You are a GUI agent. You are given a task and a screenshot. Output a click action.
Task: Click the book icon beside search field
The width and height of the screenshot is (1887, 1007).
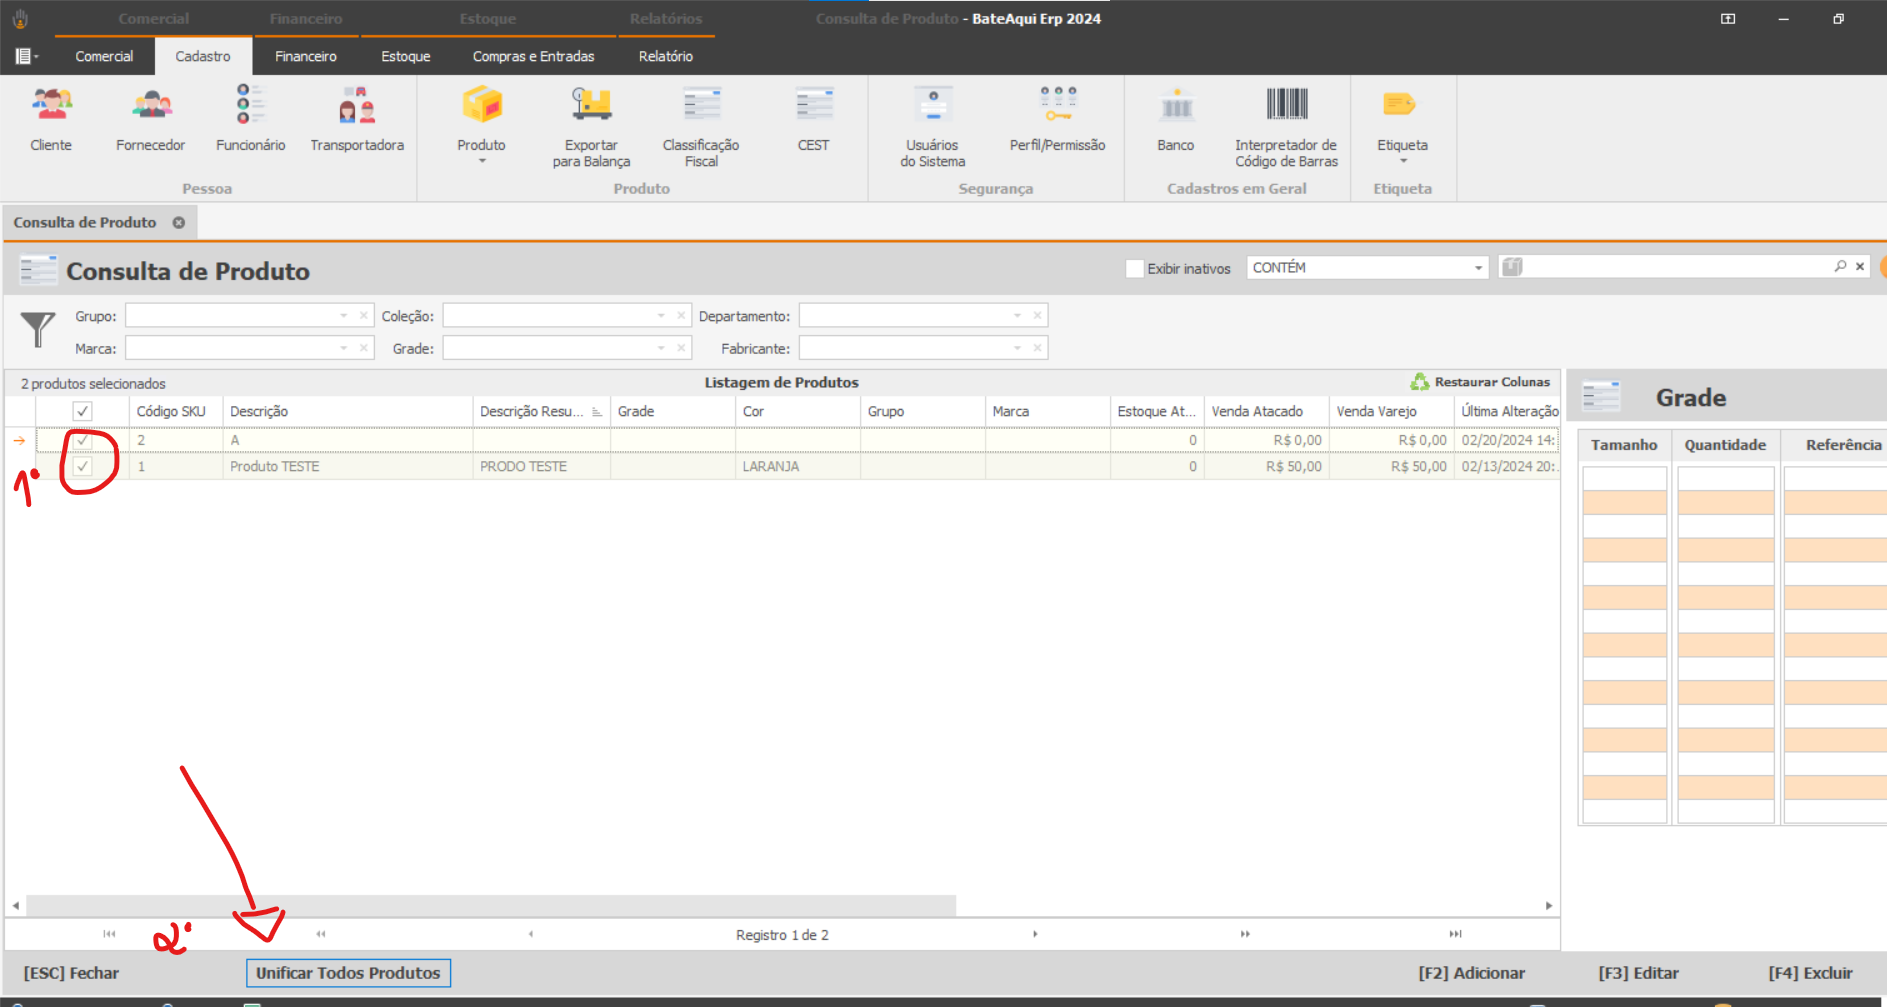point(1512,267)
